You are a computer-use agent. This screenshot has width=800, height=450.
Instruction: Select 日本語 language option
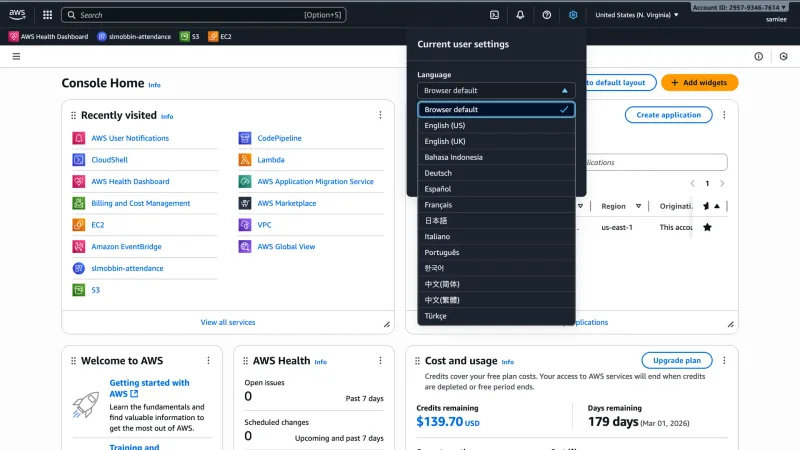pos(496,220)
